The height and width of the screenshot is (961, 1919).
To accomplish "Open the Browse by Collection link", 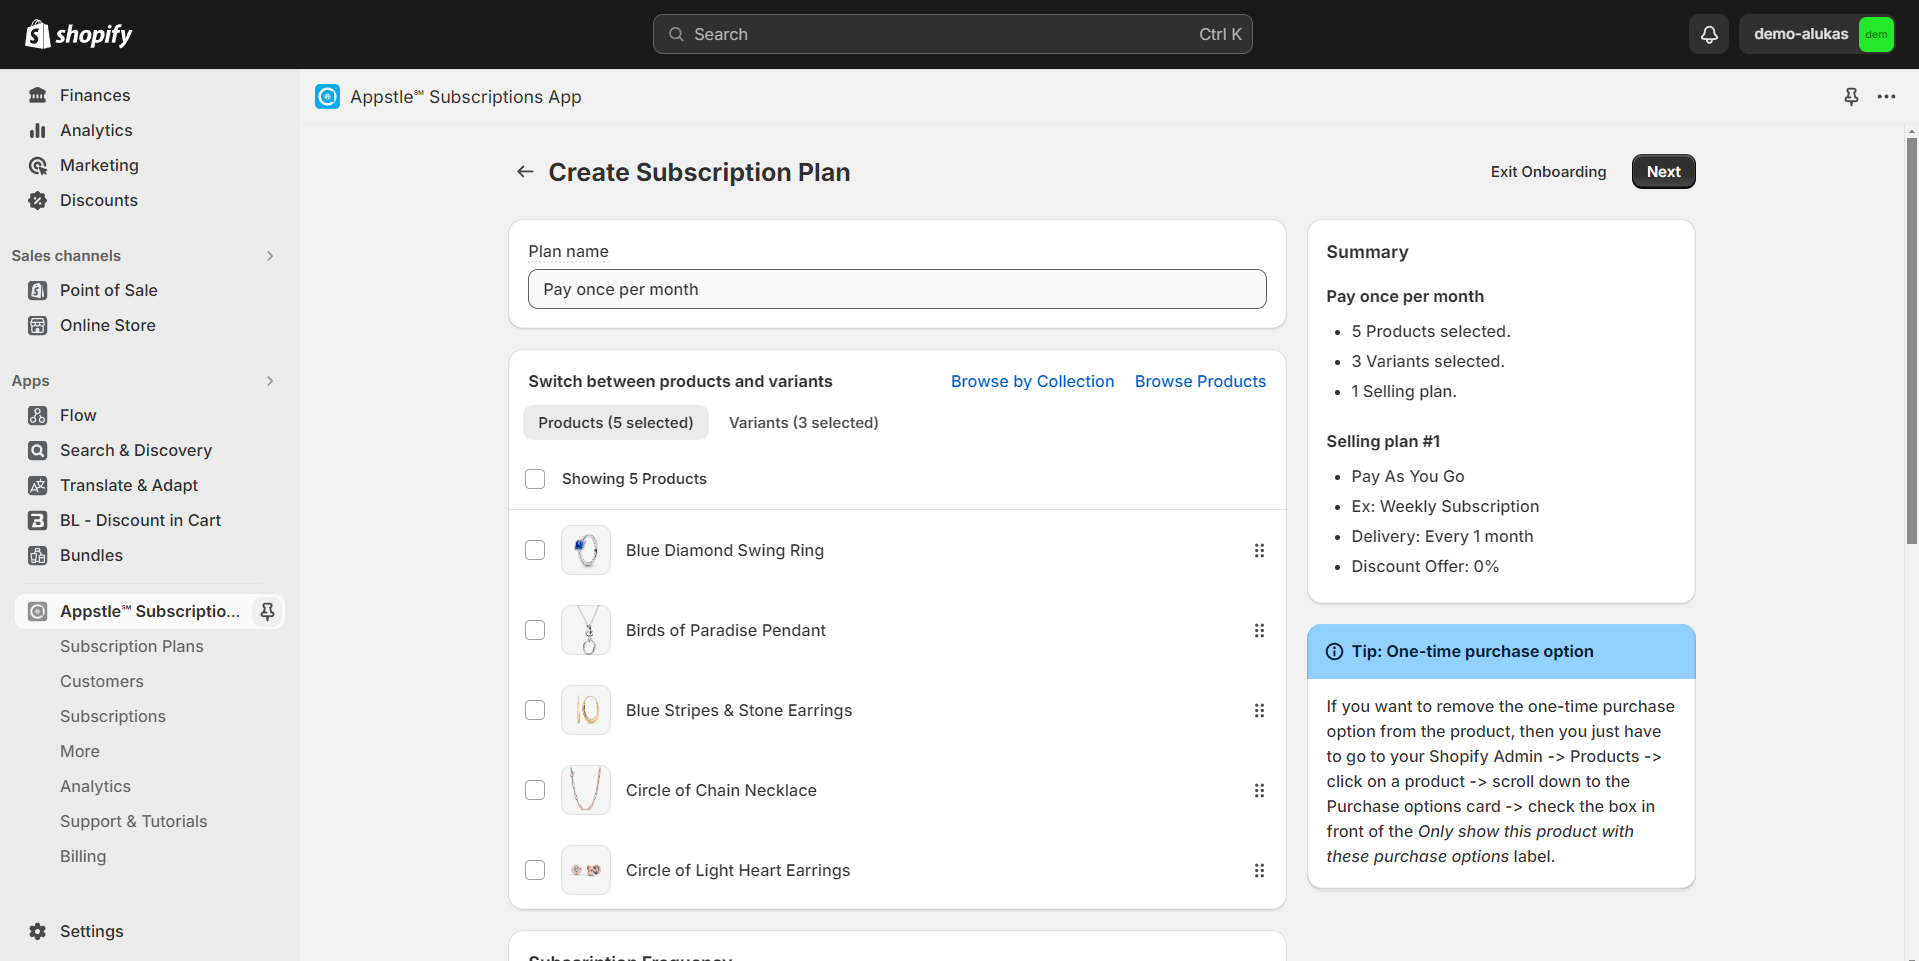I will pos(1032,381).
